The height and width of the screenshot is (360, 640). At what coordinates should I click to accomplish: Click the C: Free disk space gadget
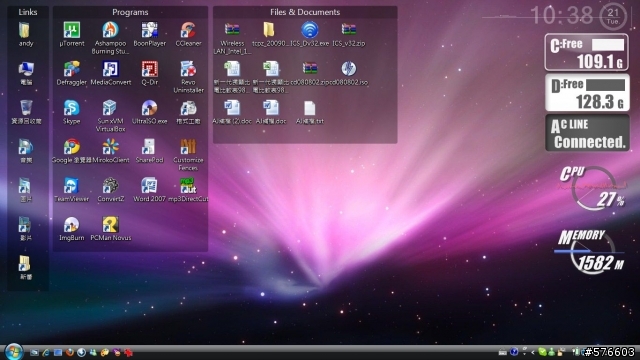[x=587, y=52]
